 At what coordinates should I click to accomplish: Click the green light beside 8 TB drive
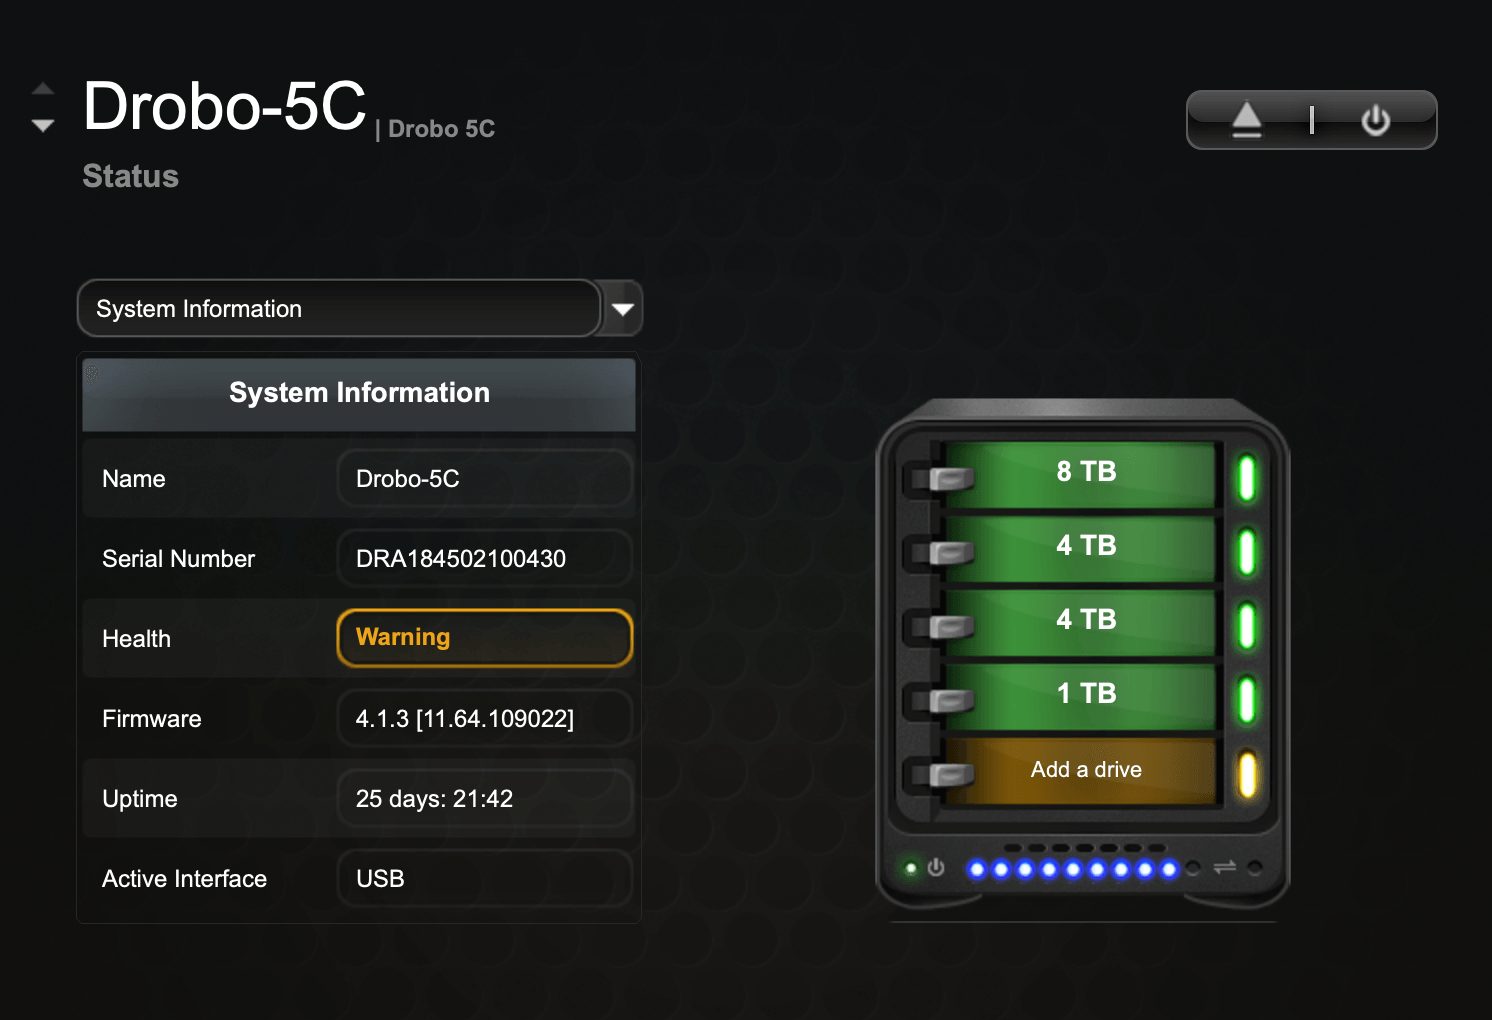(1247, 478)
